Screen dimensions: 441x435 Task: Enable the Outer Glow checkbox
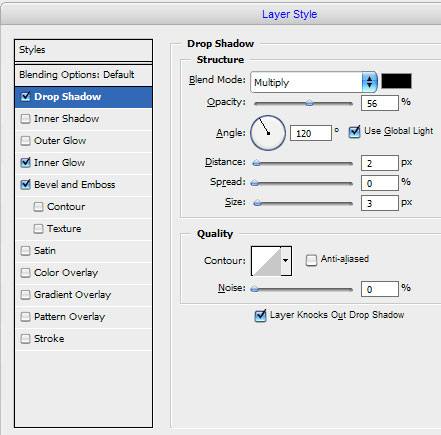click(25, 141)
